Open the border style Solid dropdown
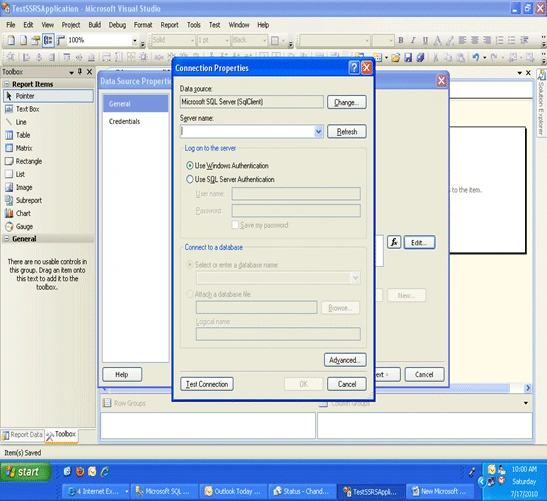 pos(192,40)
